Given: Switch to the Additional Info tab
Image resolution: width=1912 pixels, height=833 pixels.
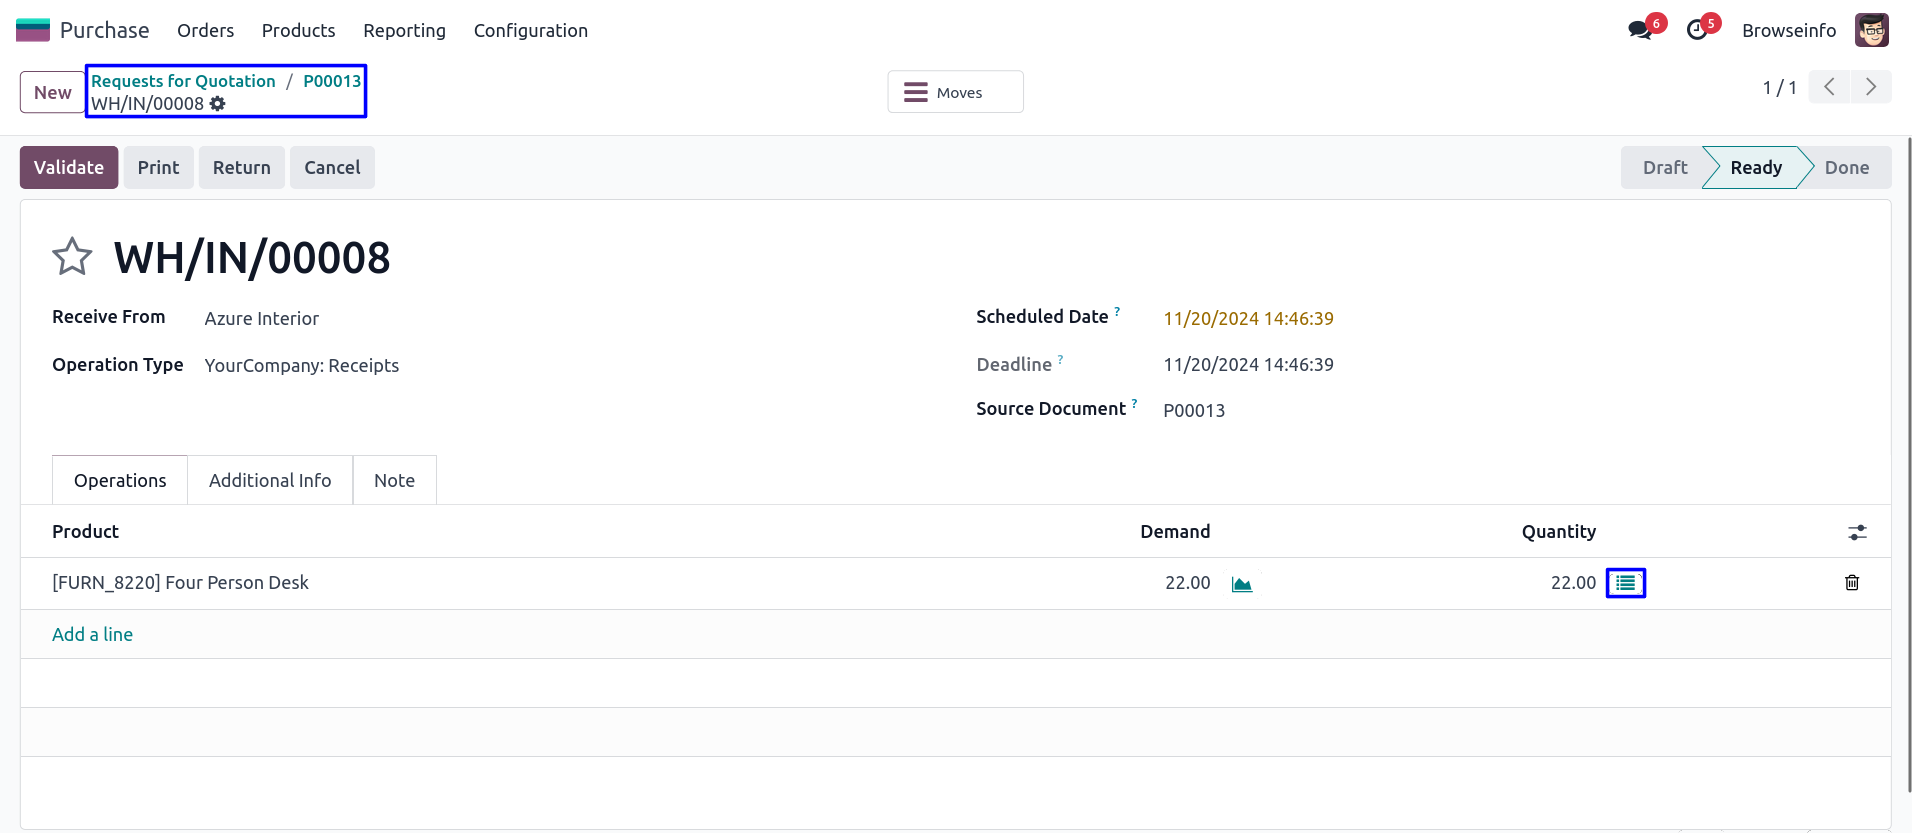Looking at the screenshot, I should (x=270, y=481).
